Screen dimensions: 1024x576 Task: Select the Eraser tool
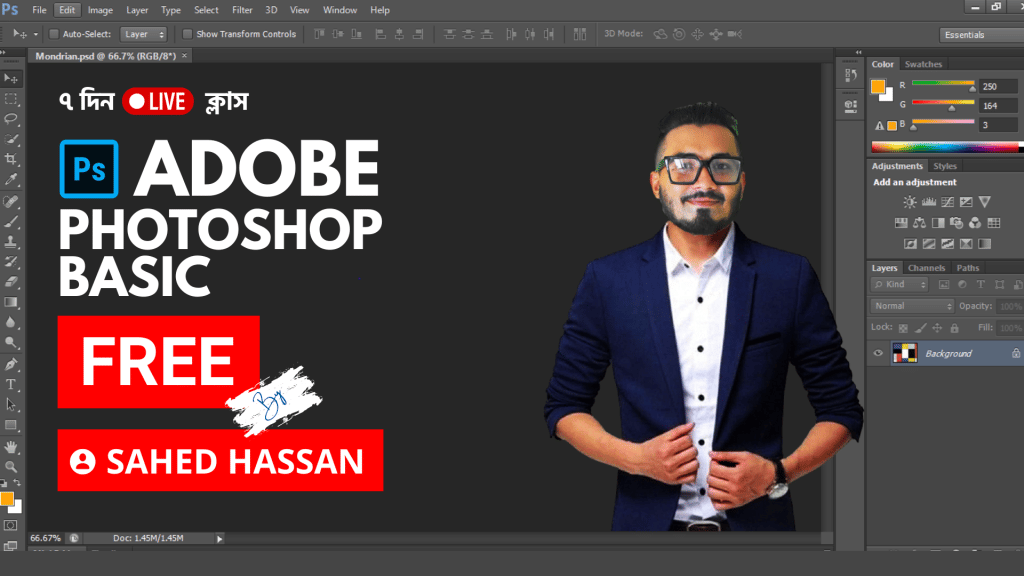(11, 282)
